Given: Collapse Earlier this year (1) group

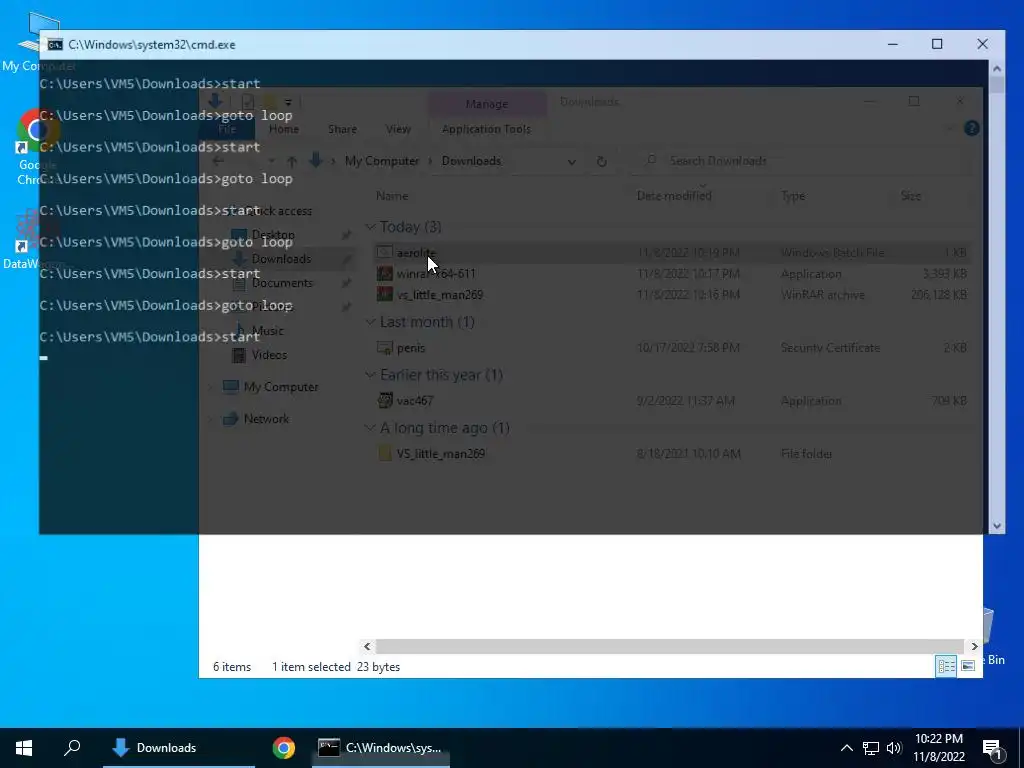Looking at the screenshot, I should (x=370, y=375).
